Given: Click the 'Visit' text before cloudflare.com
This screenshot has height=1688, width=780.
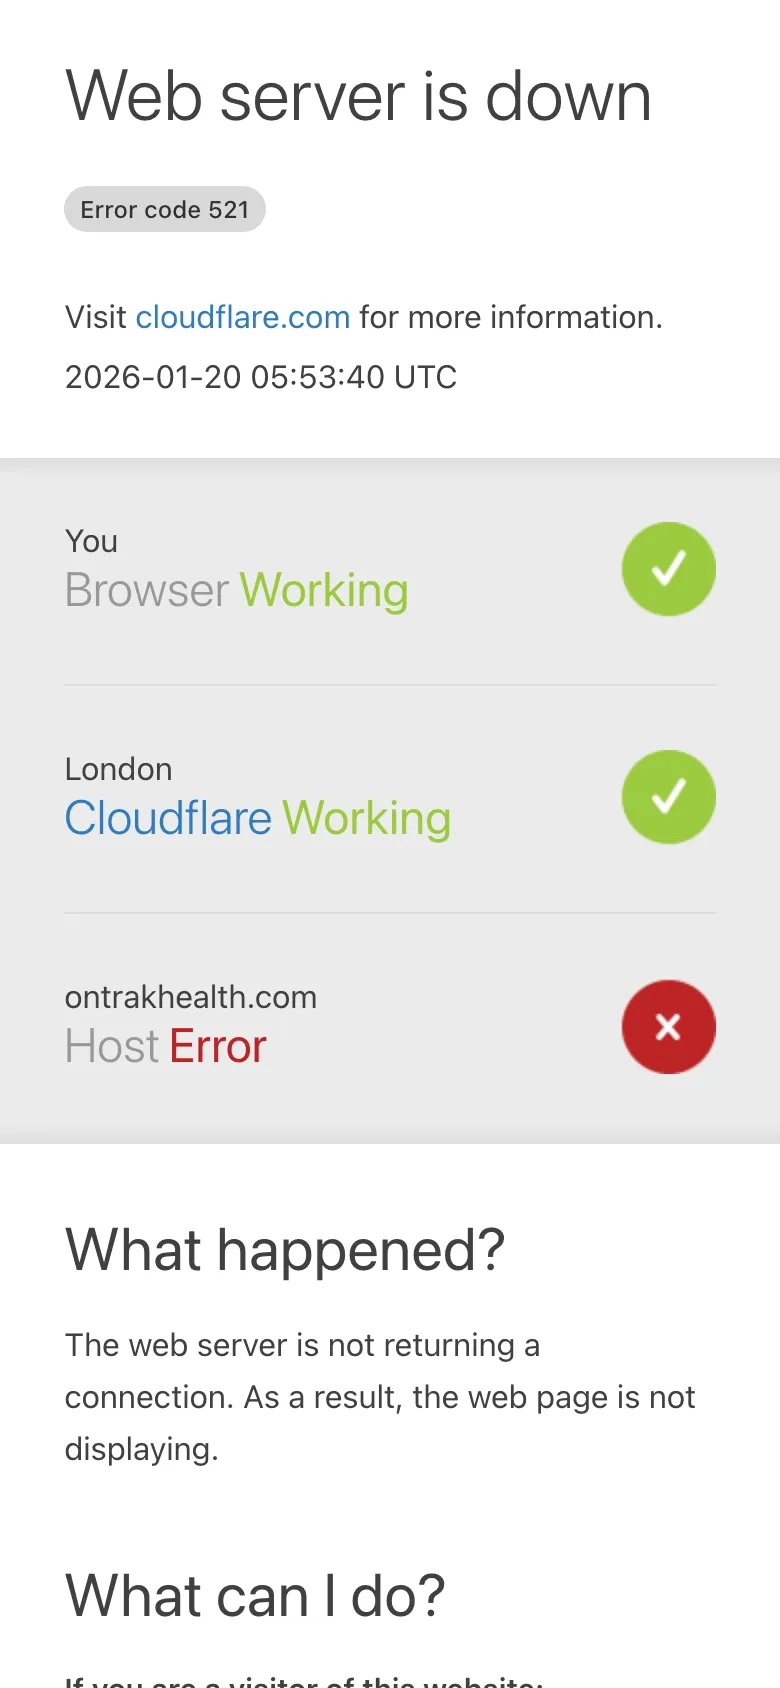Looking at the screenshot, I should (x=96, y=317).
